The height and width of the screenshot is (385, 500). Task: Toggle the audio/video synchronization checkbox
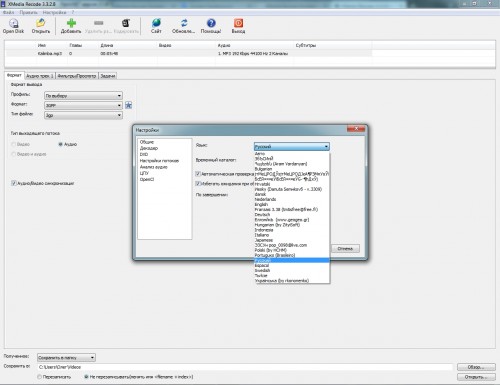(14, 183)
